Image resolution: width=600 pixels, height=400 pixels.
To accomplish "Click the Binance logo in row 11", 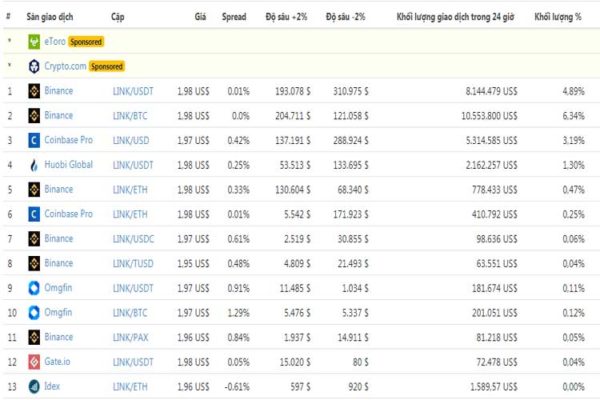I will coord(34,337).
